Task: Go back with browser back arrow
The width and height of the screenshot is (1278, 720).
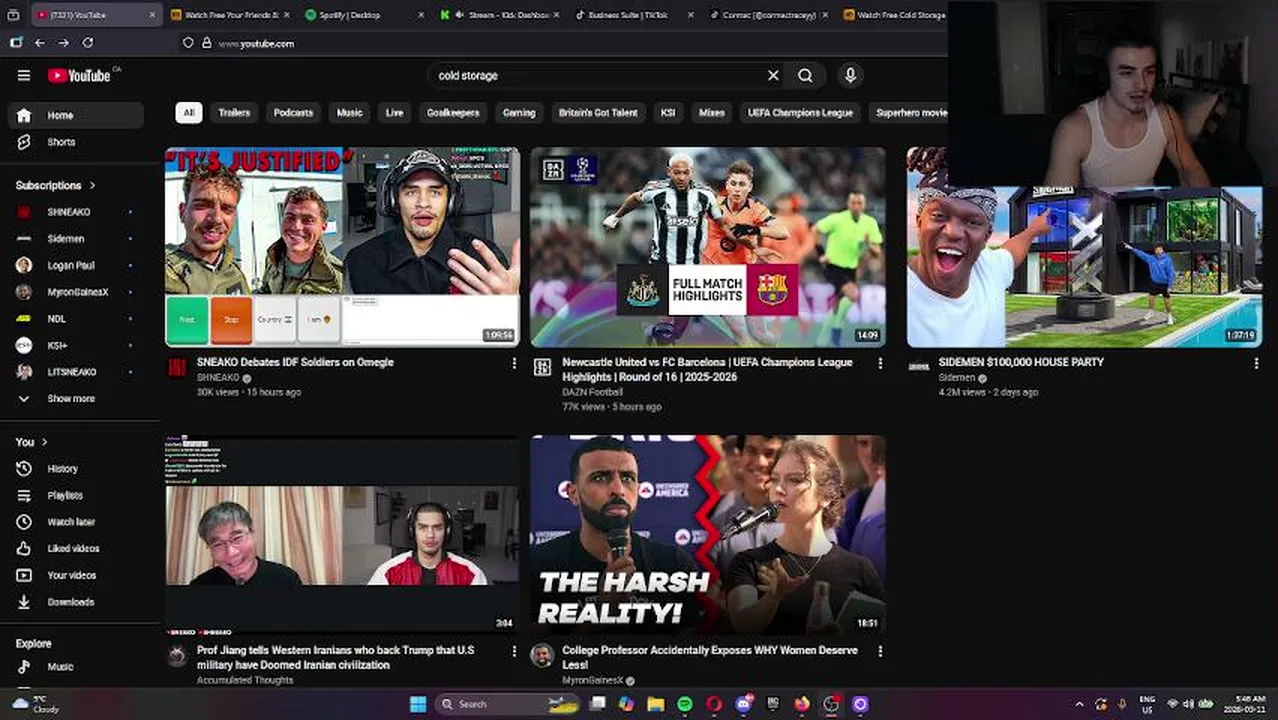Action: (40, 43)
